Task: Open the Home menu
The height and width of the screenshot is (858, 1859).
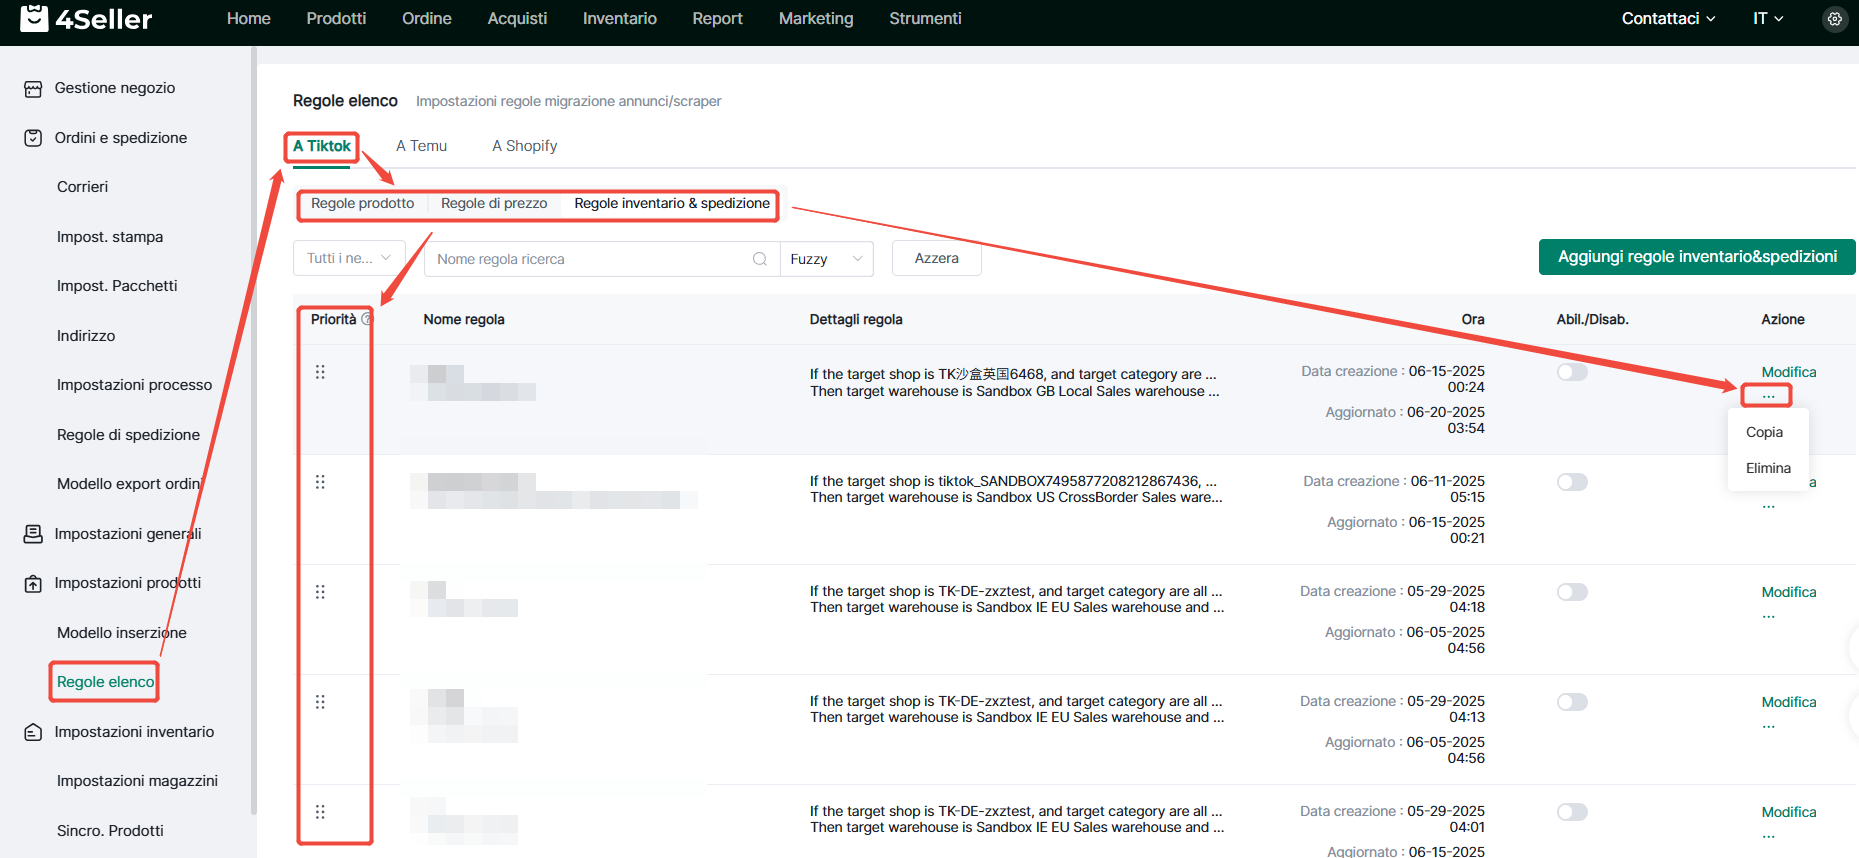Action: click(249, 19)
